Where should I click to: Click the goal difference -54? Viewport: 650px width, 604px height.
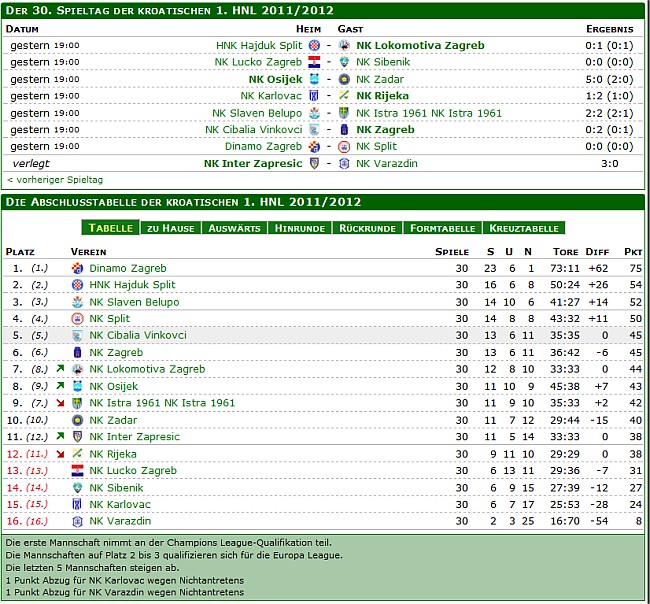pos(599,521)
